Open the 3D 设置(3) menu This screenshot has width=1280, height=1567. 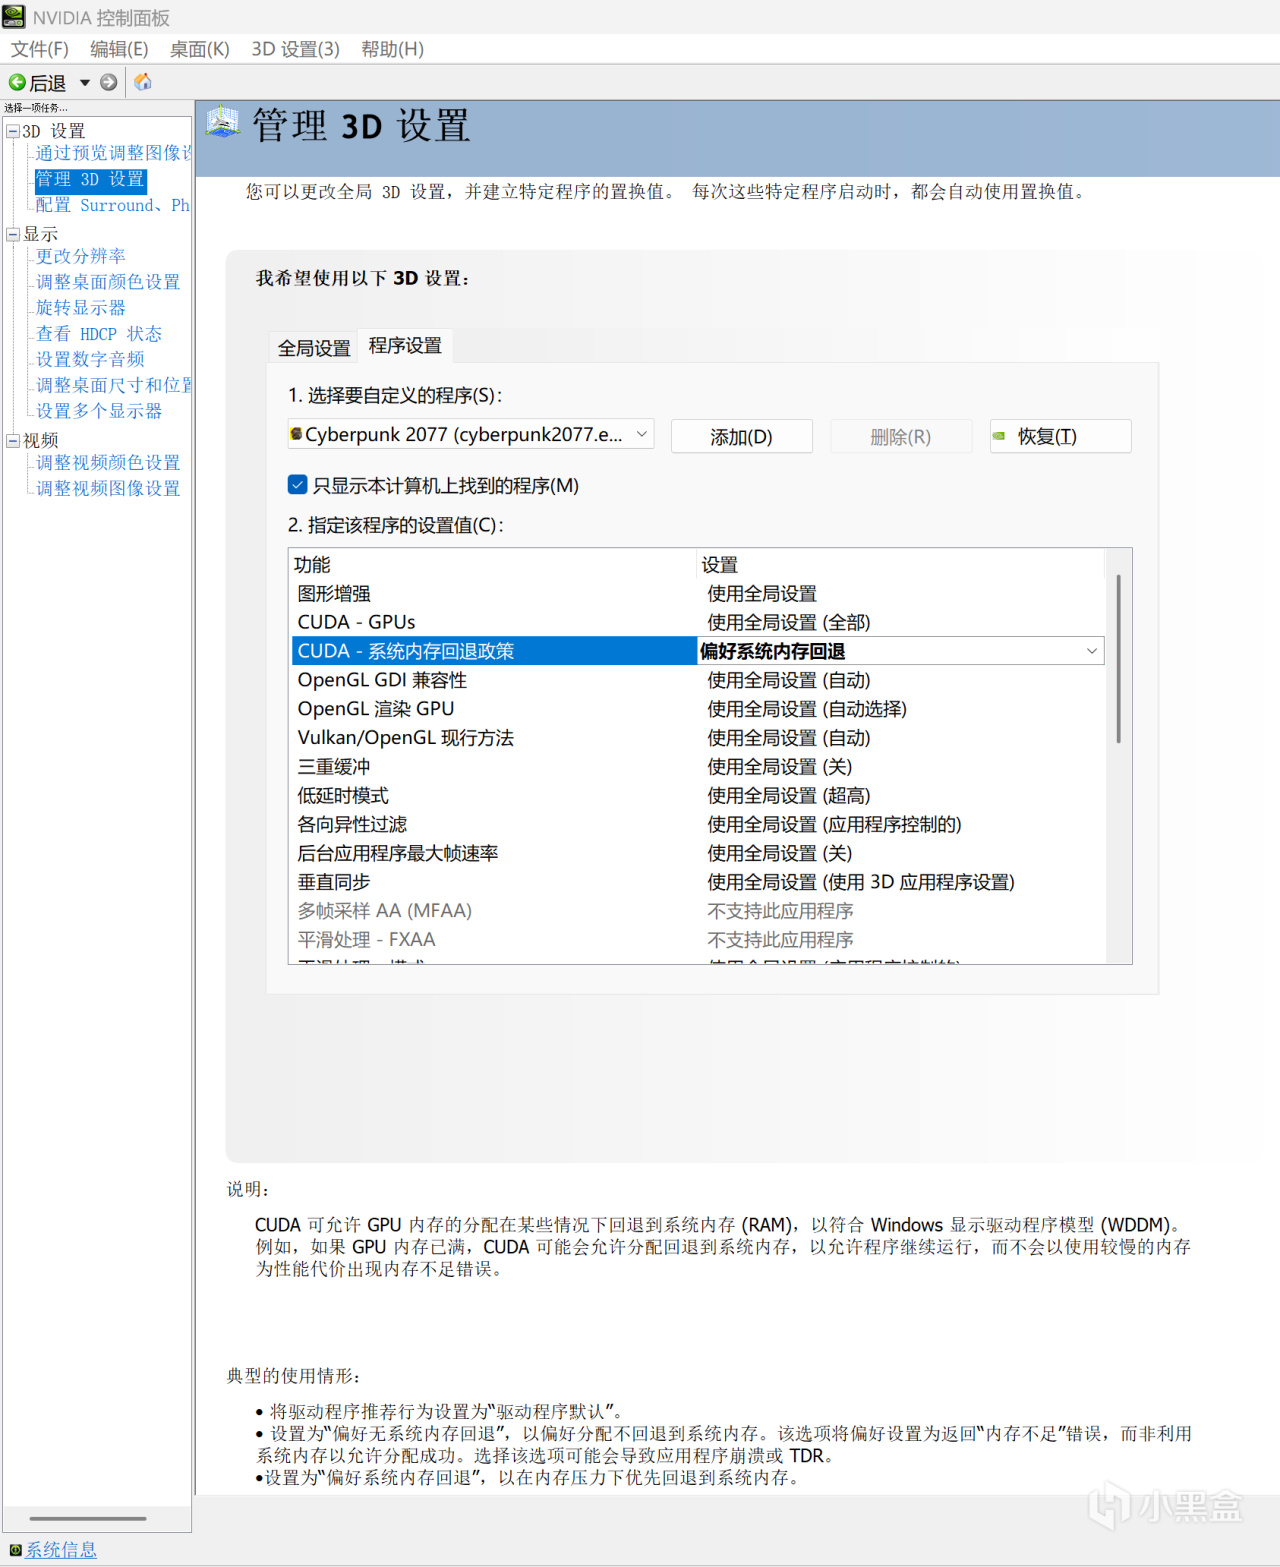tap(295, 49)
